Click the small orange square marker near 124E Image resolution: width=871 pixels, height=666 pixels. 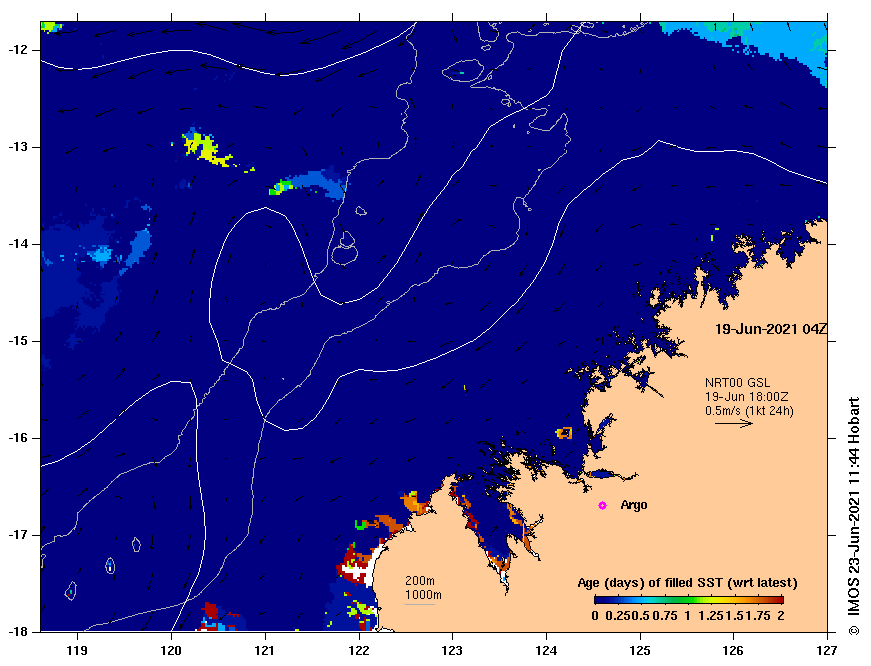(x=564, y=433)
